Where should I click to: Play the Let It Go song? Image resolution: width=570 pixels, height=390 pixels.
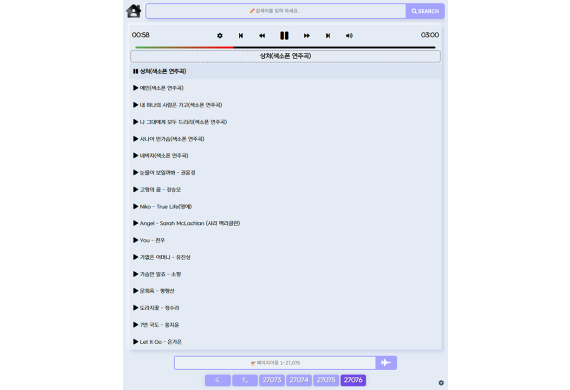pos(285,342)
